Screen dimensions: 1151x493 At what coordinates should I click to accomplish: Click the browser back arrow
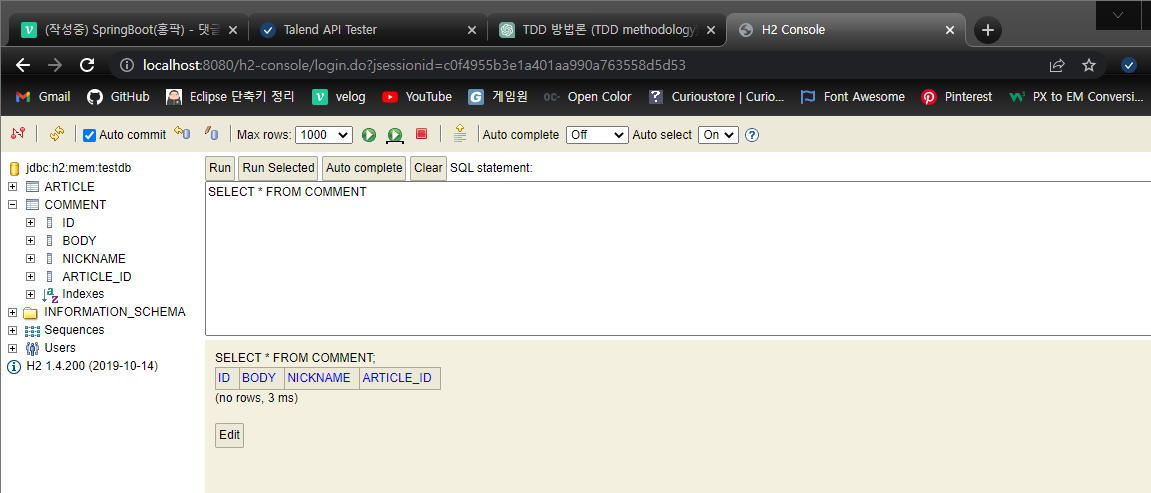point(23,65)
